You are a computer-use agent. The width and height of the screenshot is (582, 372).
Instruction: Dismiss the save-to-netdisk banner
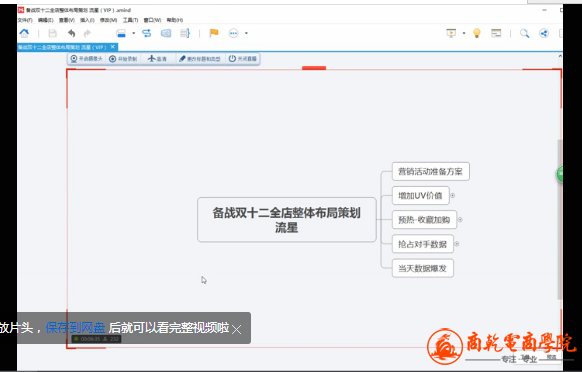(236, 329)
